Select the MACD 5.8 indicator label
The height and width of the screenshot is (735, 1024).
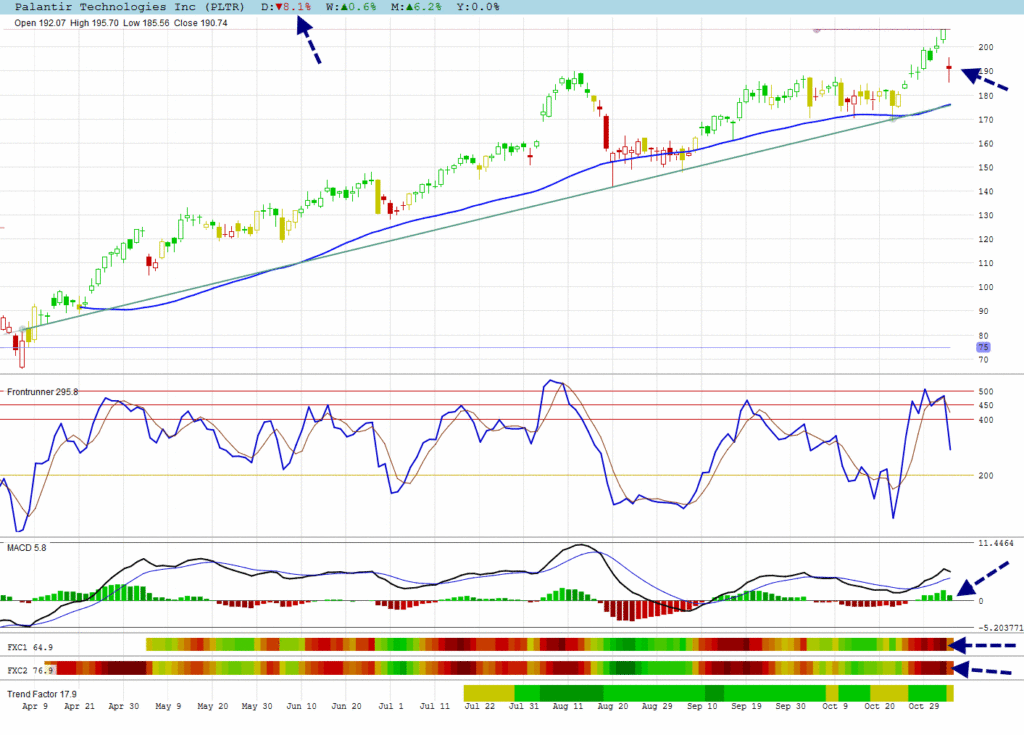(x=27, y=547)
